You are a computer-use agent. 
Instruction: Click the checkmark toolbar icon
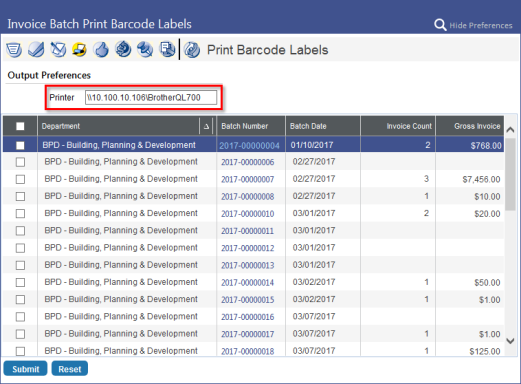(36, 50)
